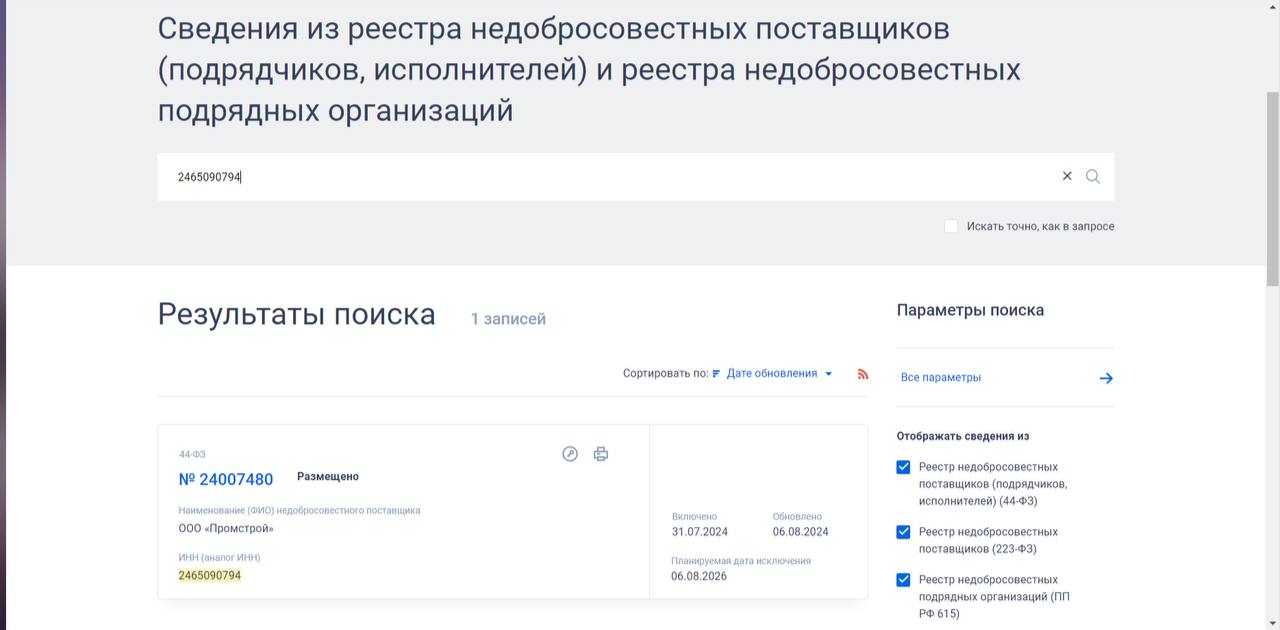Click planned exclusion date 06.08.2026
The width and height of the screenshot is (1280, 630).
pos(699,577)
